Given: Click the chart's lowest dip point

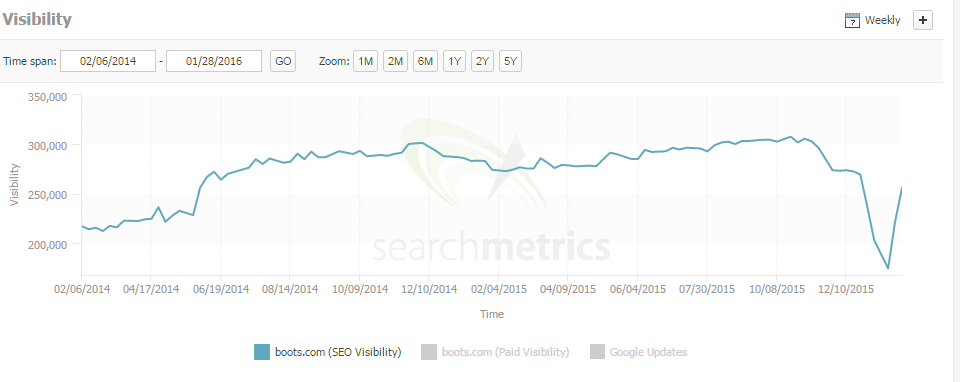Looking at the screenshot, I should tap(888, 268).
